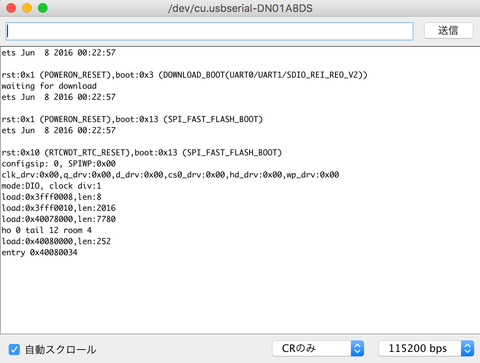Click the 'entry 0x40080034' line

coord(39,252)
